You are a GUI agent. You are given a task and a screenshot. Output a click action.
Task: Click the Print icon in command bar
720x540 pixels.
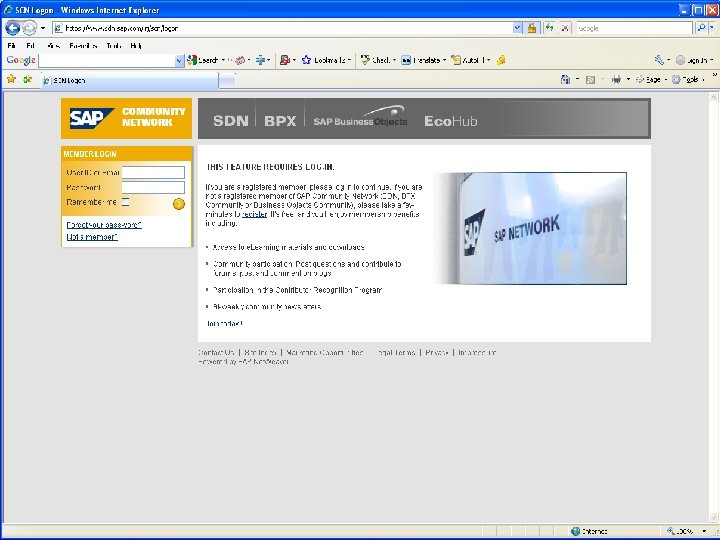pos(616,79)
